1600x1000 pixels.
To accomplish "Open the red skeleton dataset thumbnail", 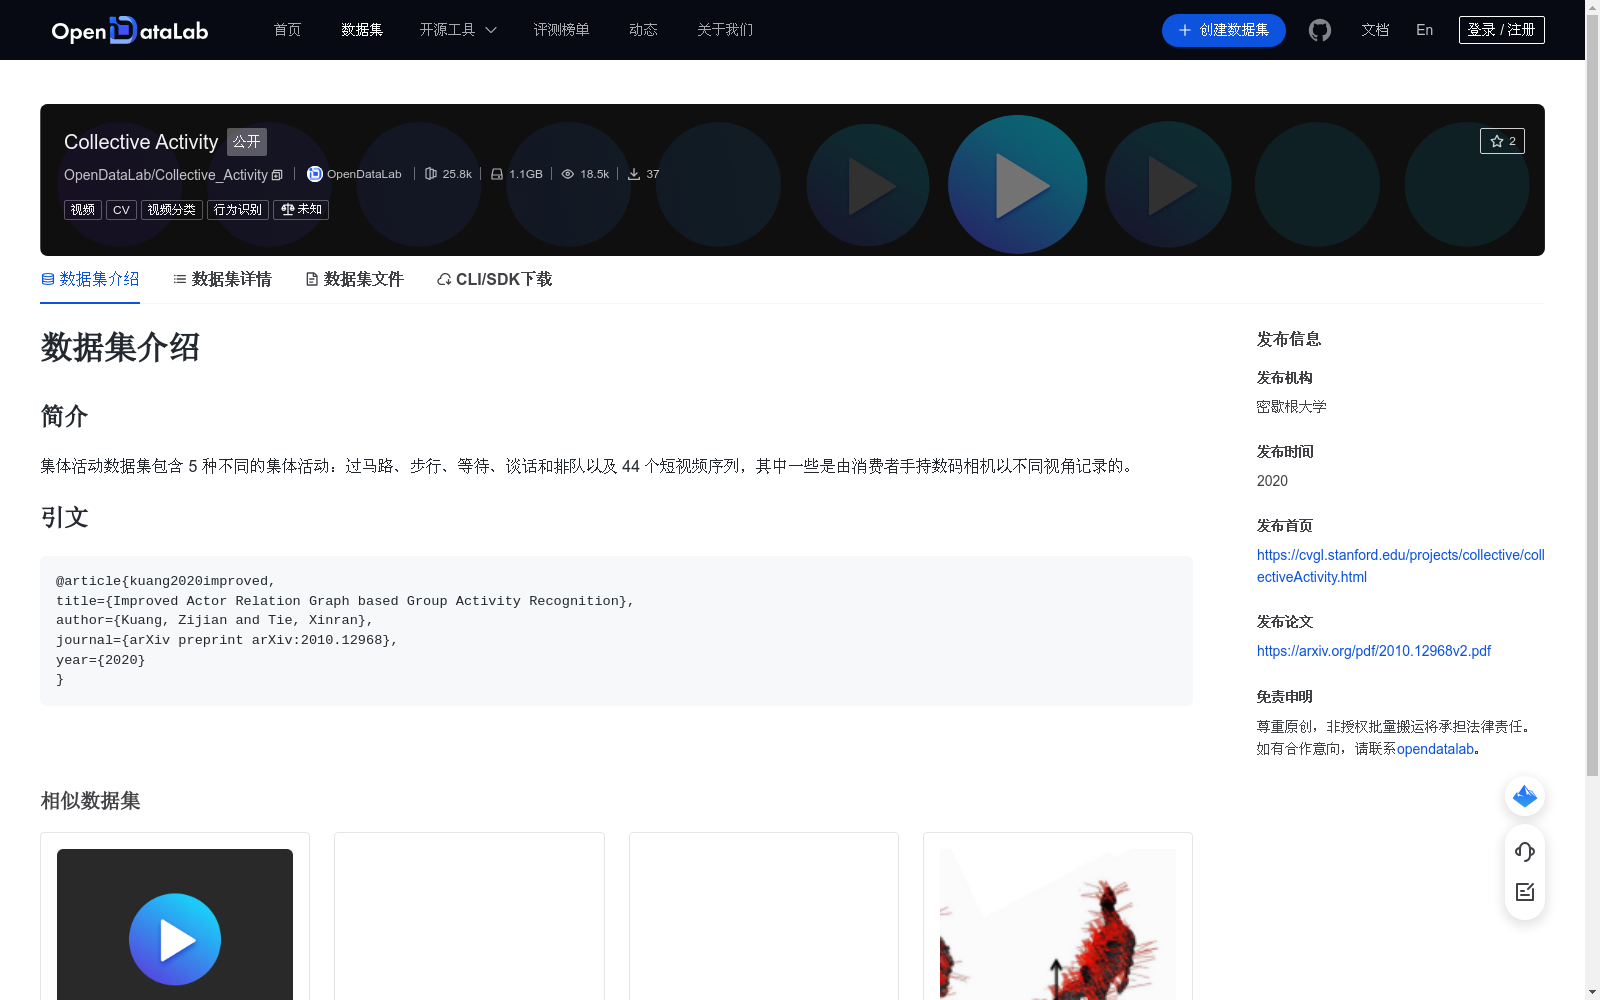I will coord(1058,924).
